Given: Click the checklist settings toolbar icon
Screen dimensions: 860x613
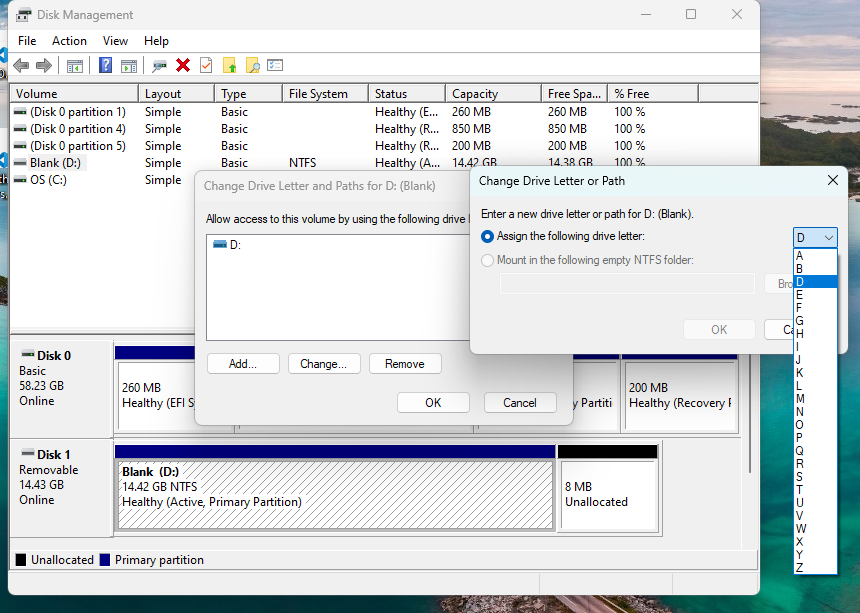Looking at the screenshot, I should (275, 65).
